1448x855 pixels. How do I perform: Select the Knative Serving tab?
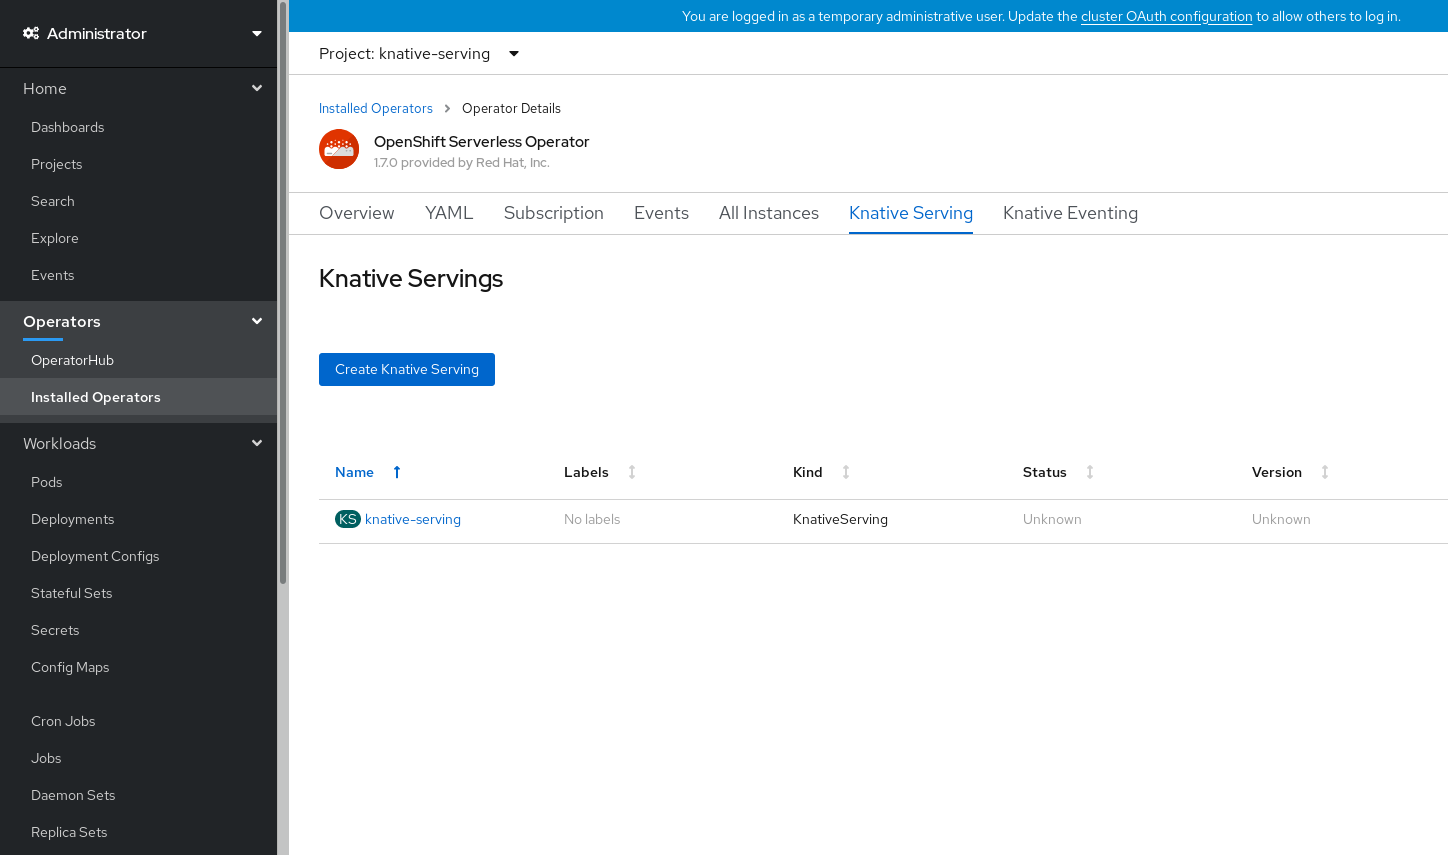911,213
